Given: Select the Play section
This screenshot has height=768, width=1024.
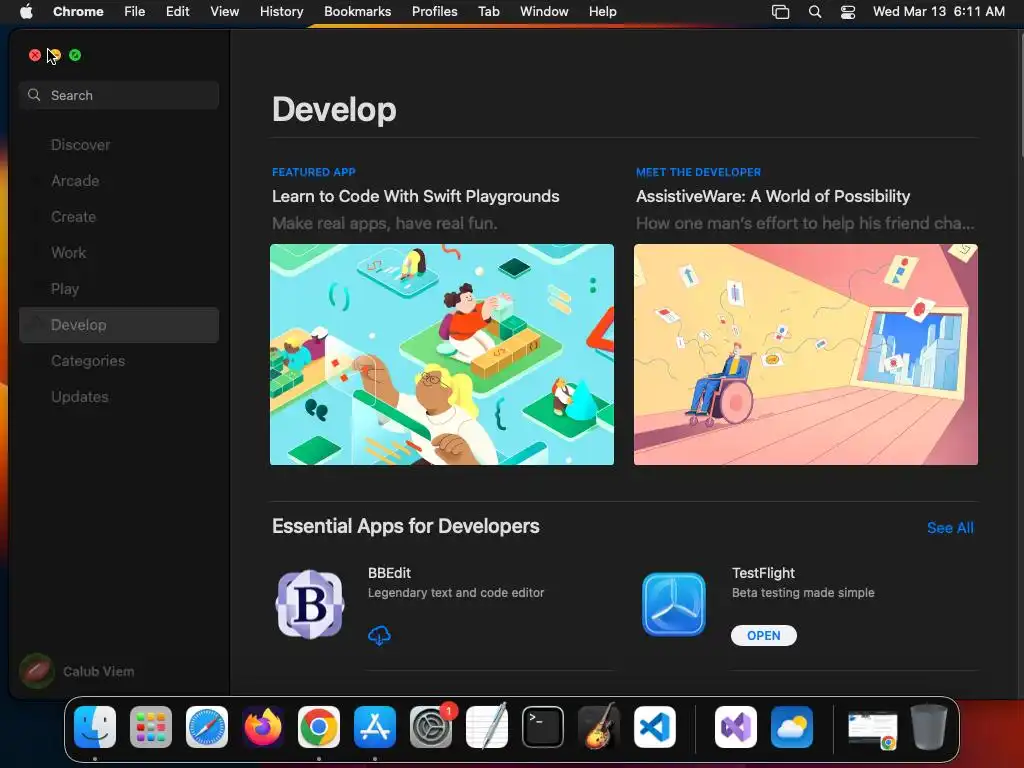Looking at the screenshot, I should pos(119,289).
